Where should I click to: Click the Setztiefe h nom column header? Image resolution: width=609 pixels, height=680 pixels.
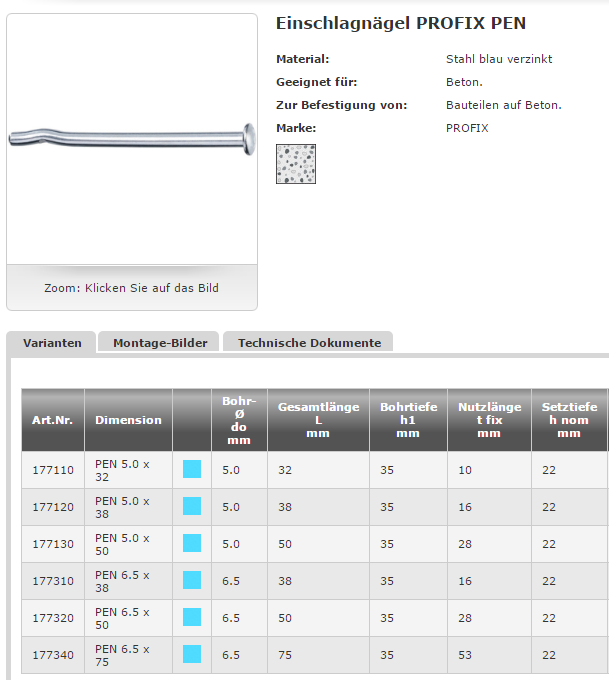pyautogui.click(x=569, y=420)
